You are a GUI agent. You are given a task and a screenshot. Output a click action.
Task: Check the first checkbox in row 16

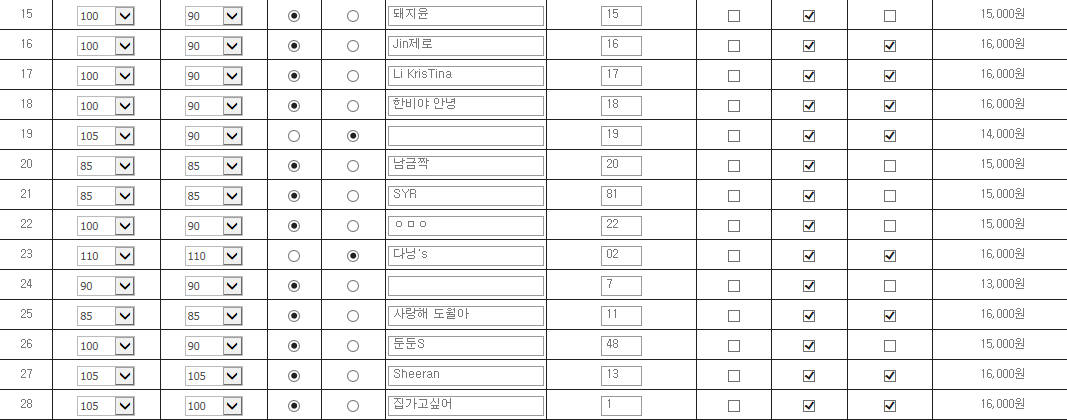(x=734, y=46)
